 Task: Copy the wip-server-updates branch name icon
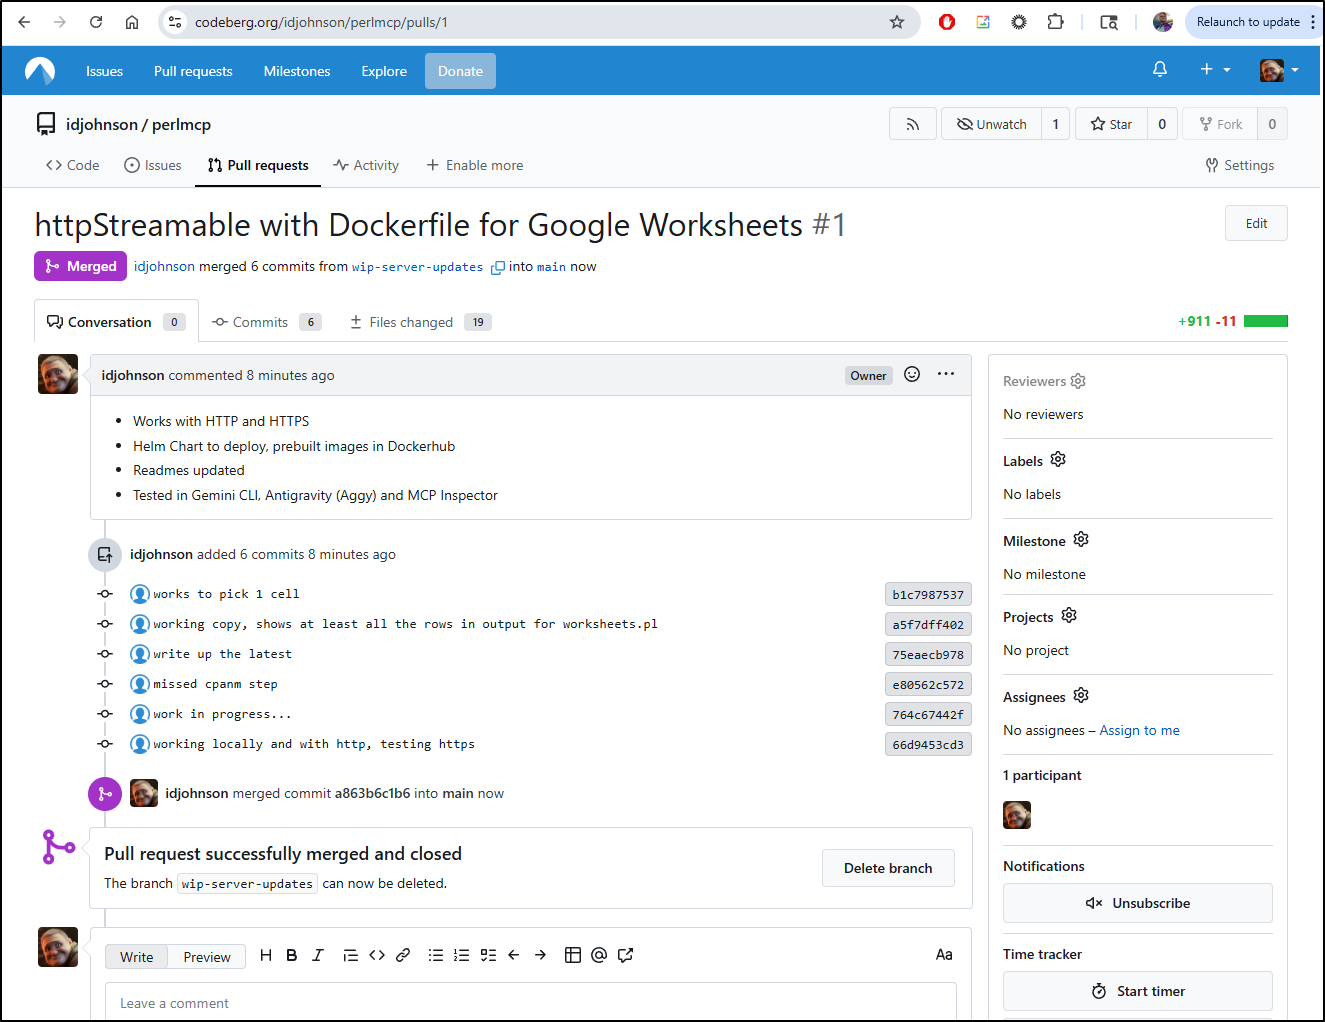pos(497,268)
